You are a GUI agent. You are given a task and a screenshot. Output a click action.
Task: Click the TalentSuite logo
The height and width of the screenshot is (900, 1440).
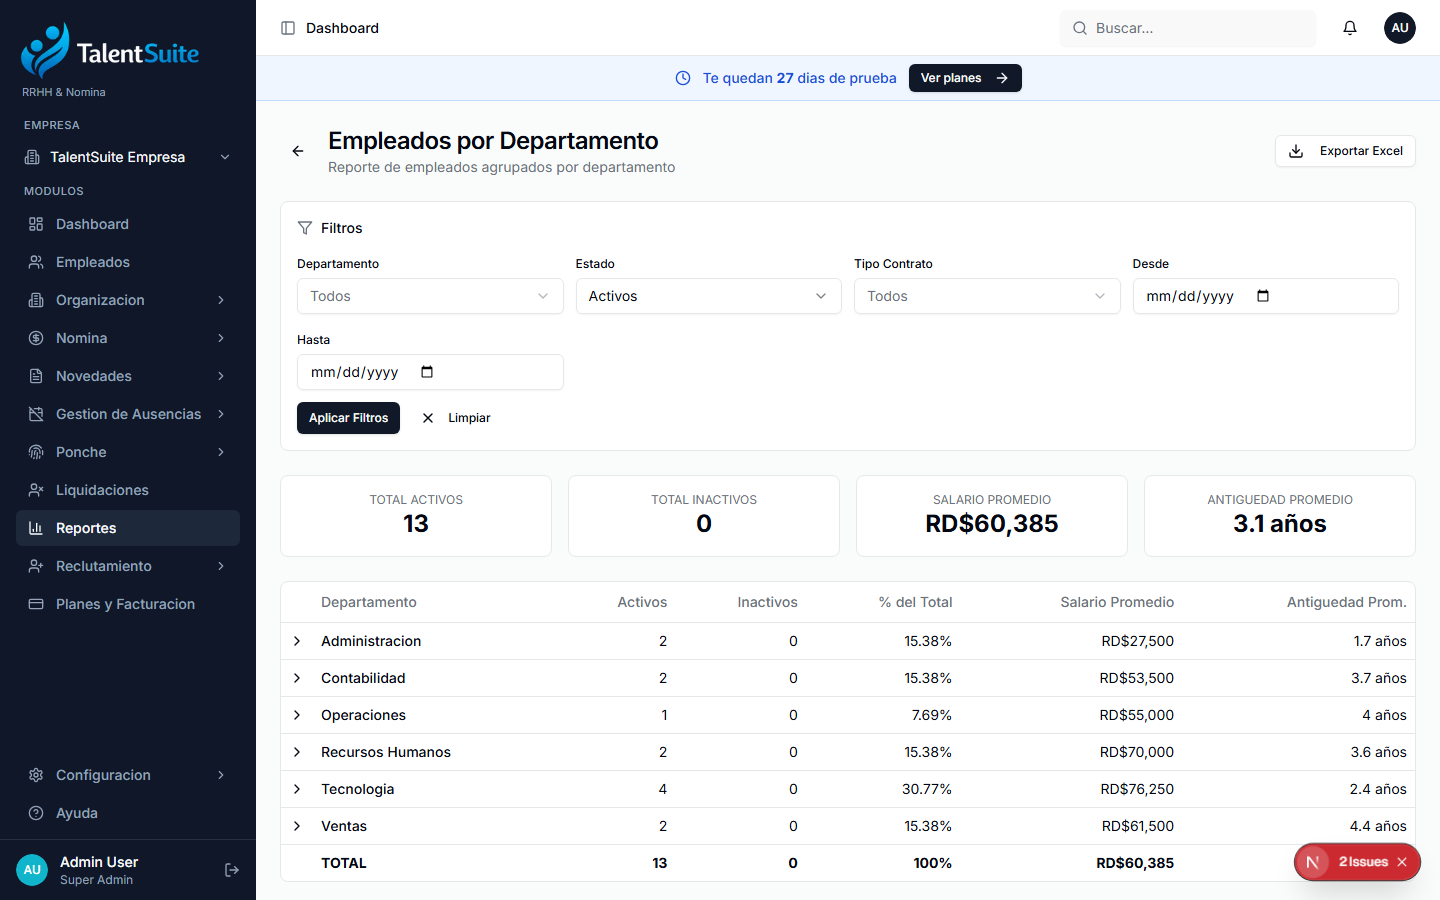point(110,50)
